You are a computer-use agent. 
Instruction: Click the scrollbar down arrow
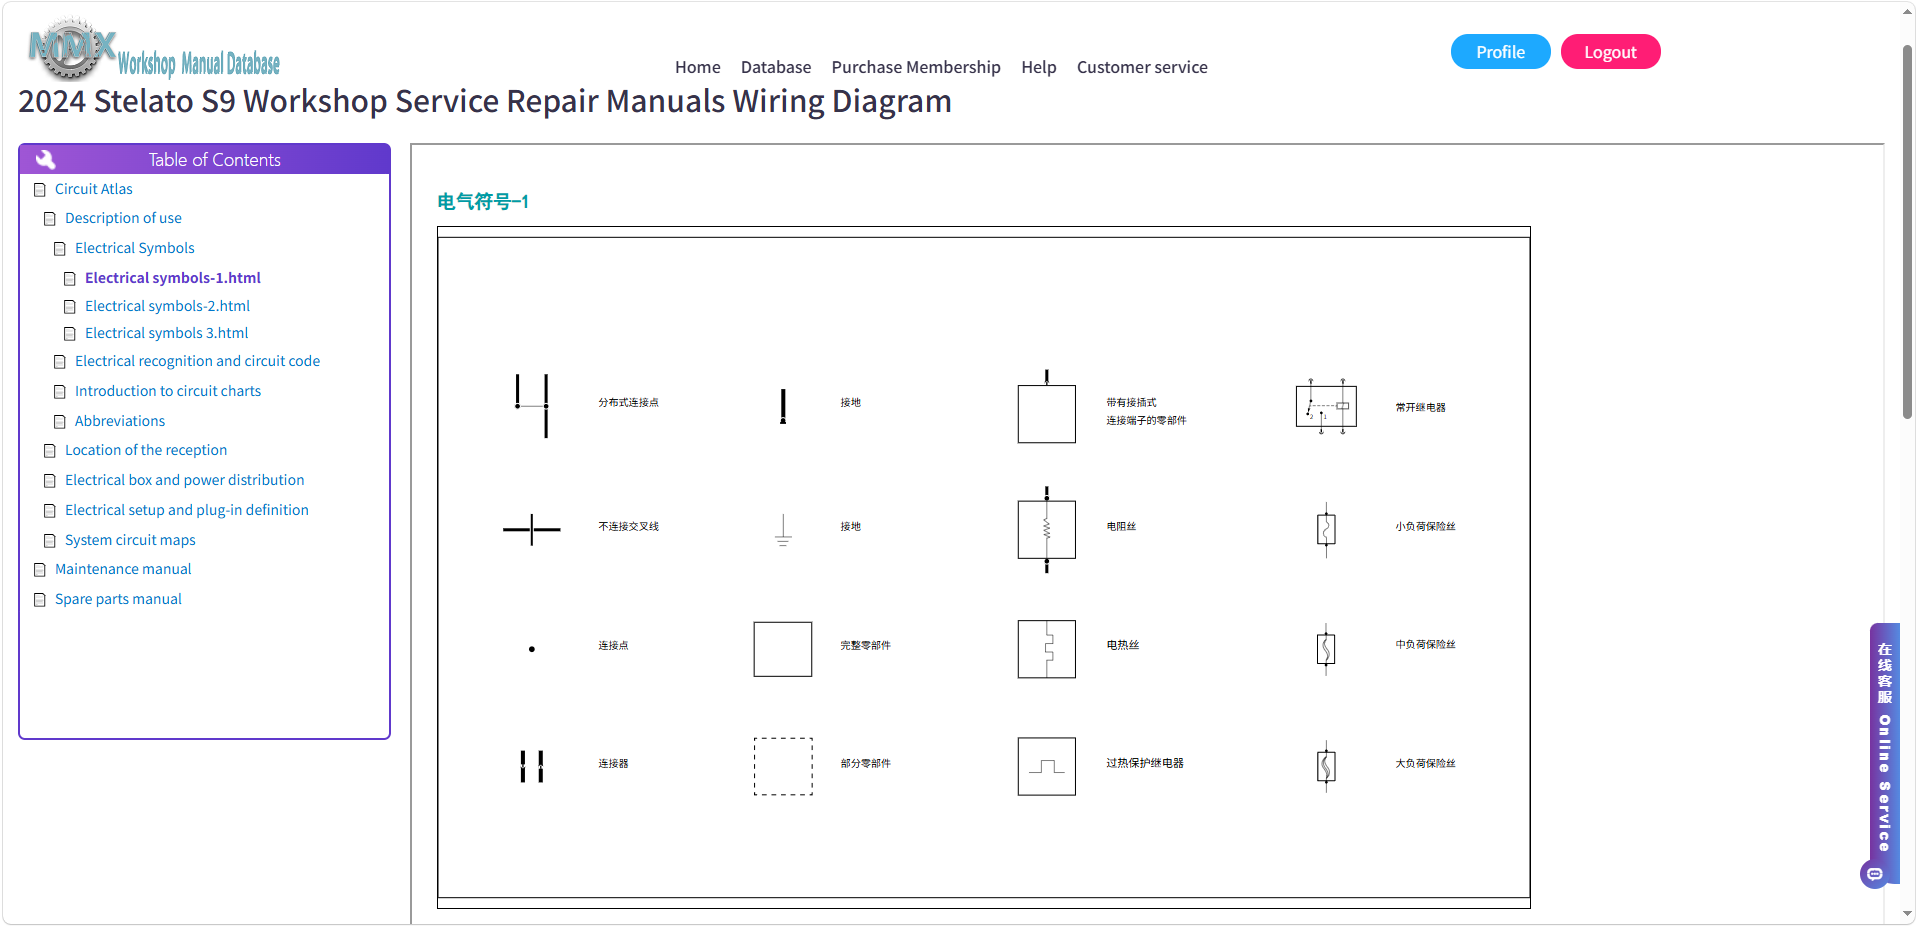tap(1908, 913)
